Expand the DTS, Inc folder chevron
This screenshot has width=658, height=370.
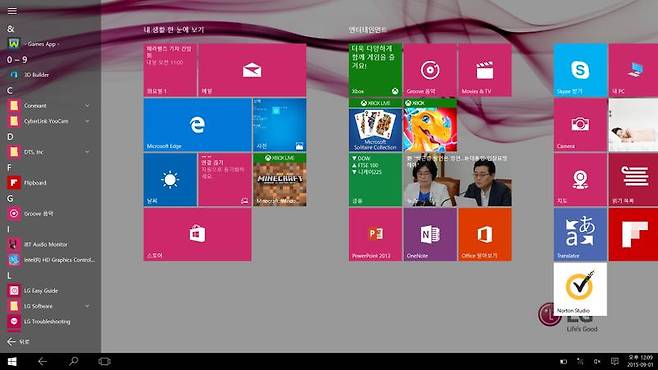tap(87, 152)
